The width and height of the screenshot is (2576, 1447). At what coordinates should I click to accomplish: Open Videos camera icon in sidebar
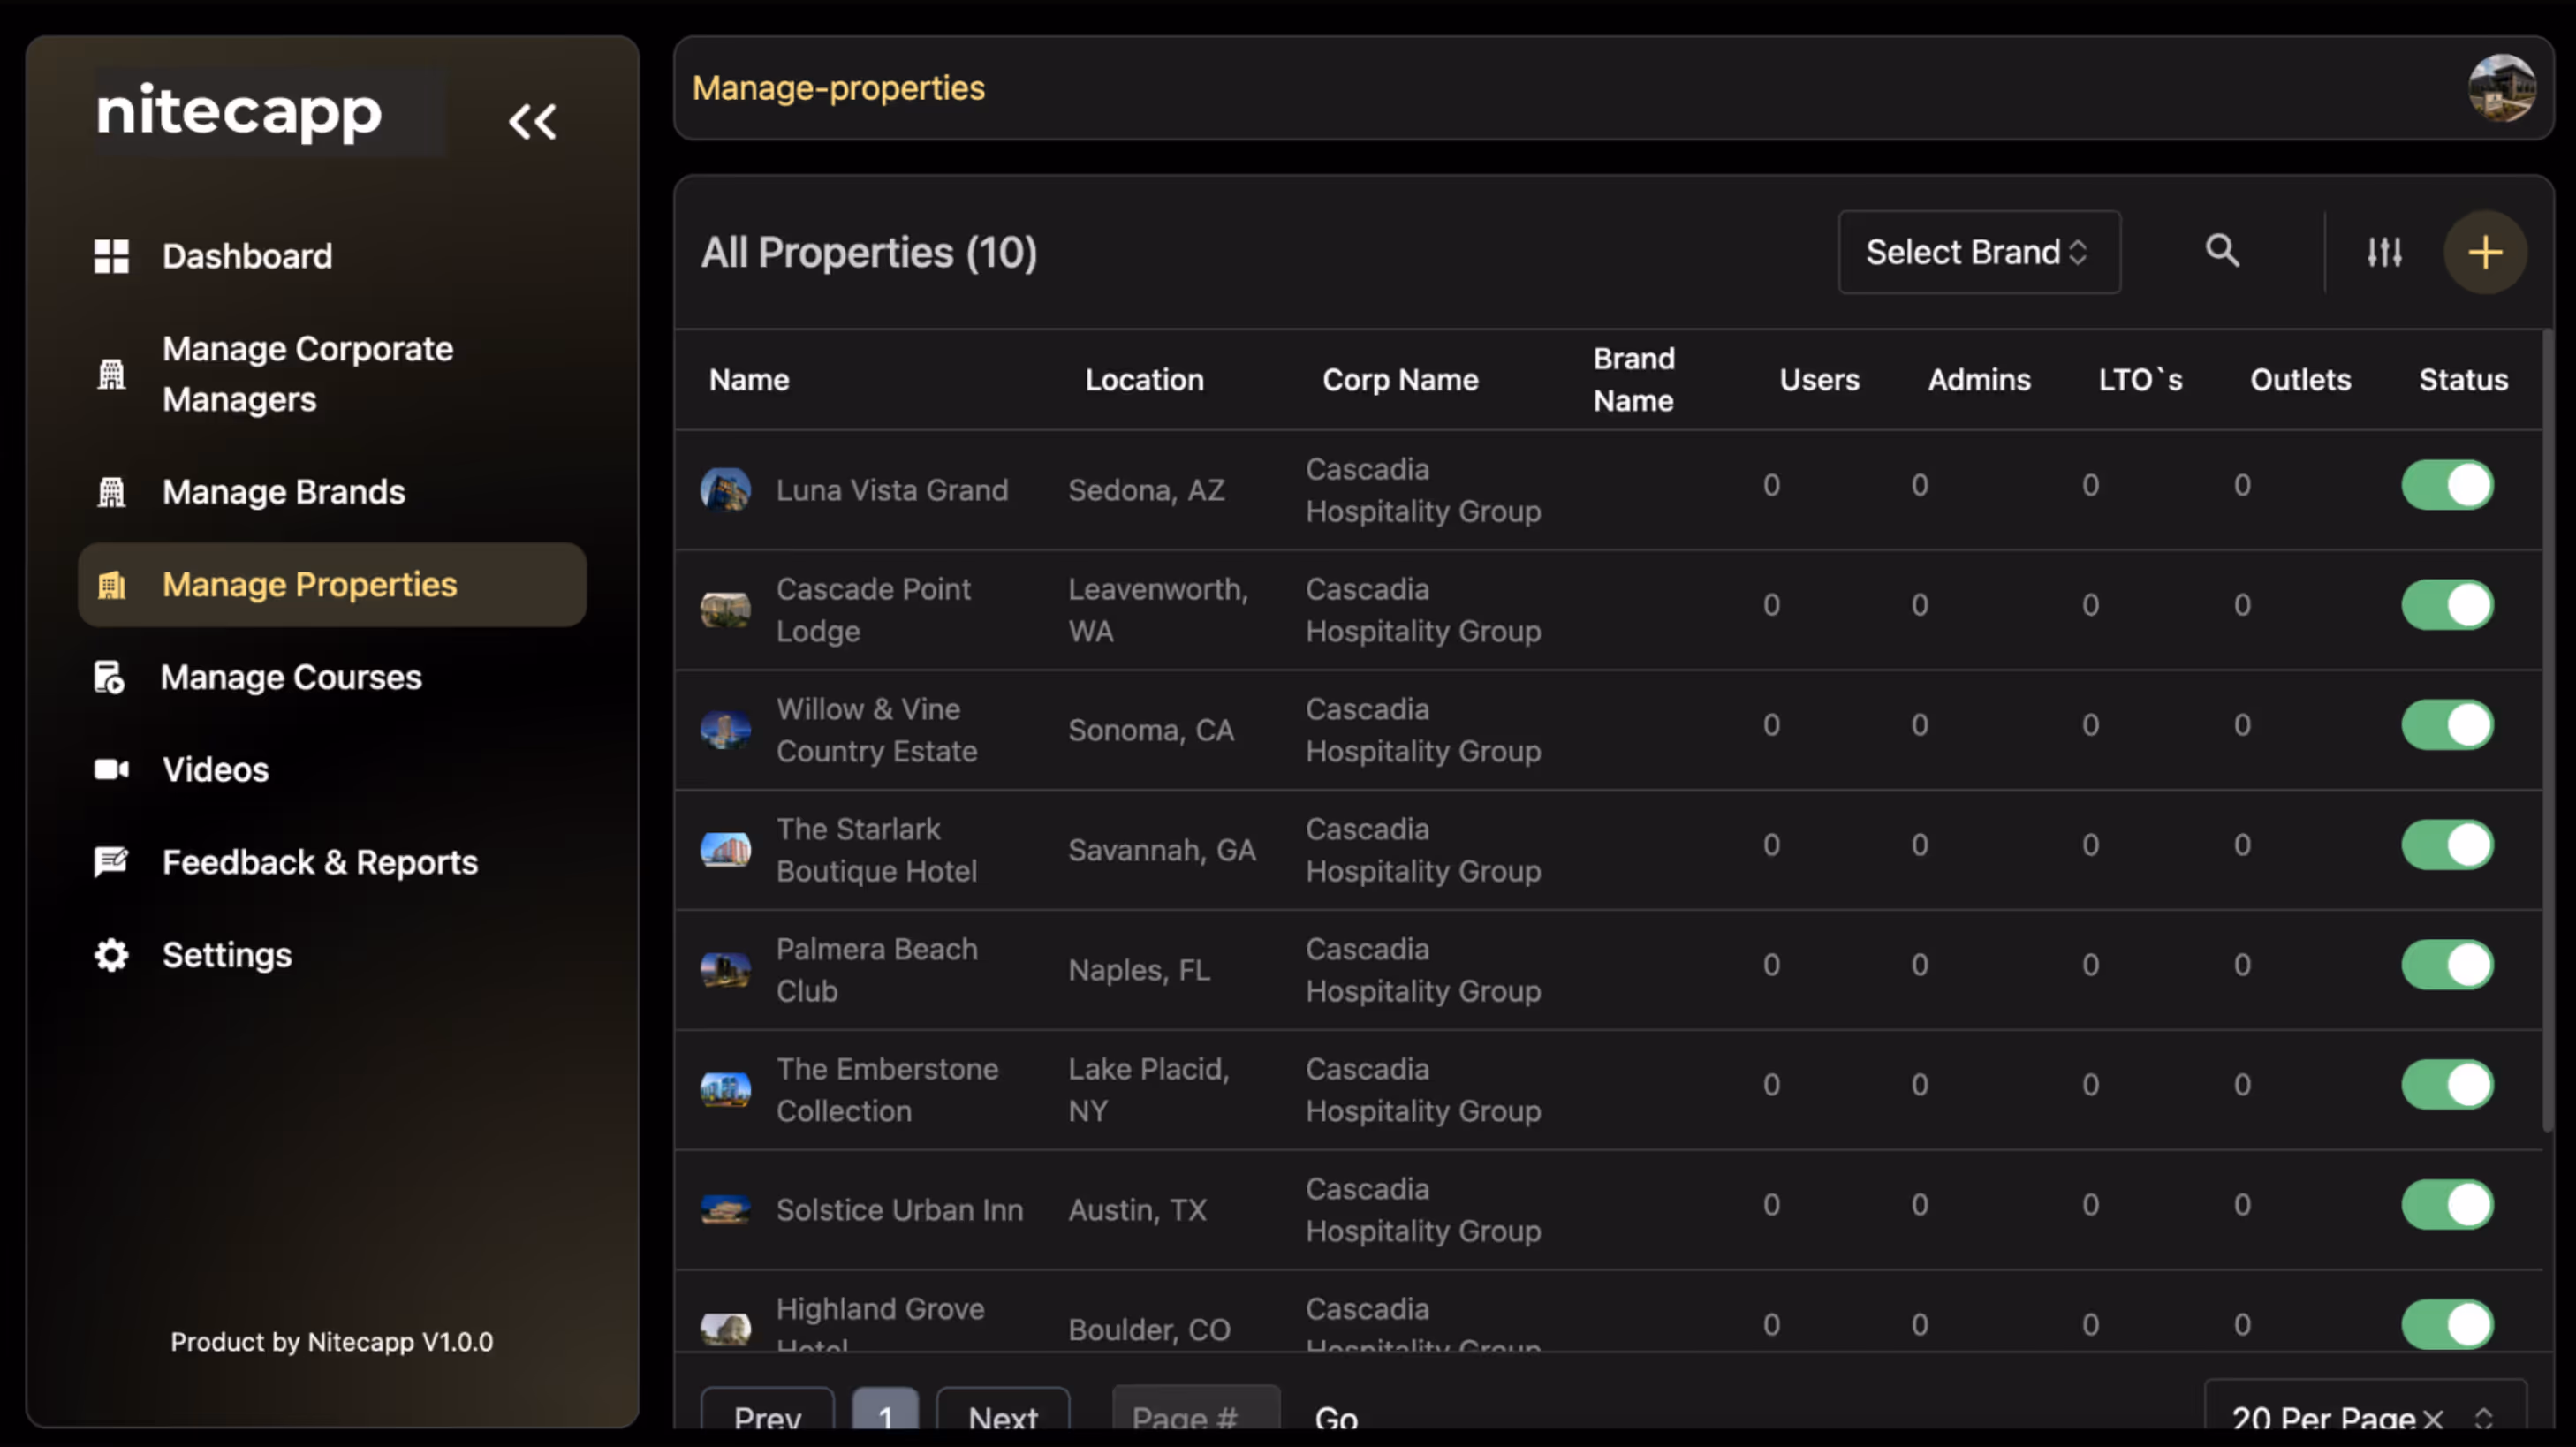point(111,769)
